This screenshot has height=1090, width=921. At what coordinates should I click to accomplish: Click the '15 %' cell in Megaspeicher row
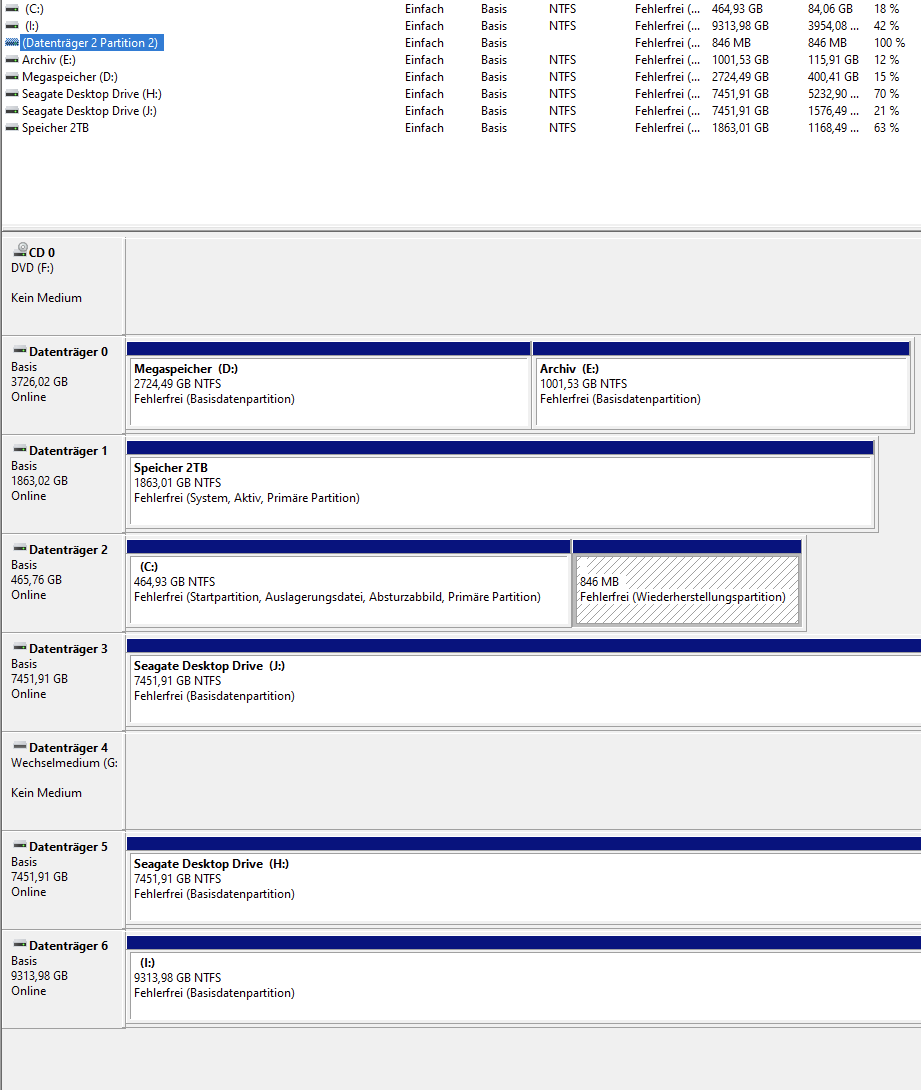(886, 77)
